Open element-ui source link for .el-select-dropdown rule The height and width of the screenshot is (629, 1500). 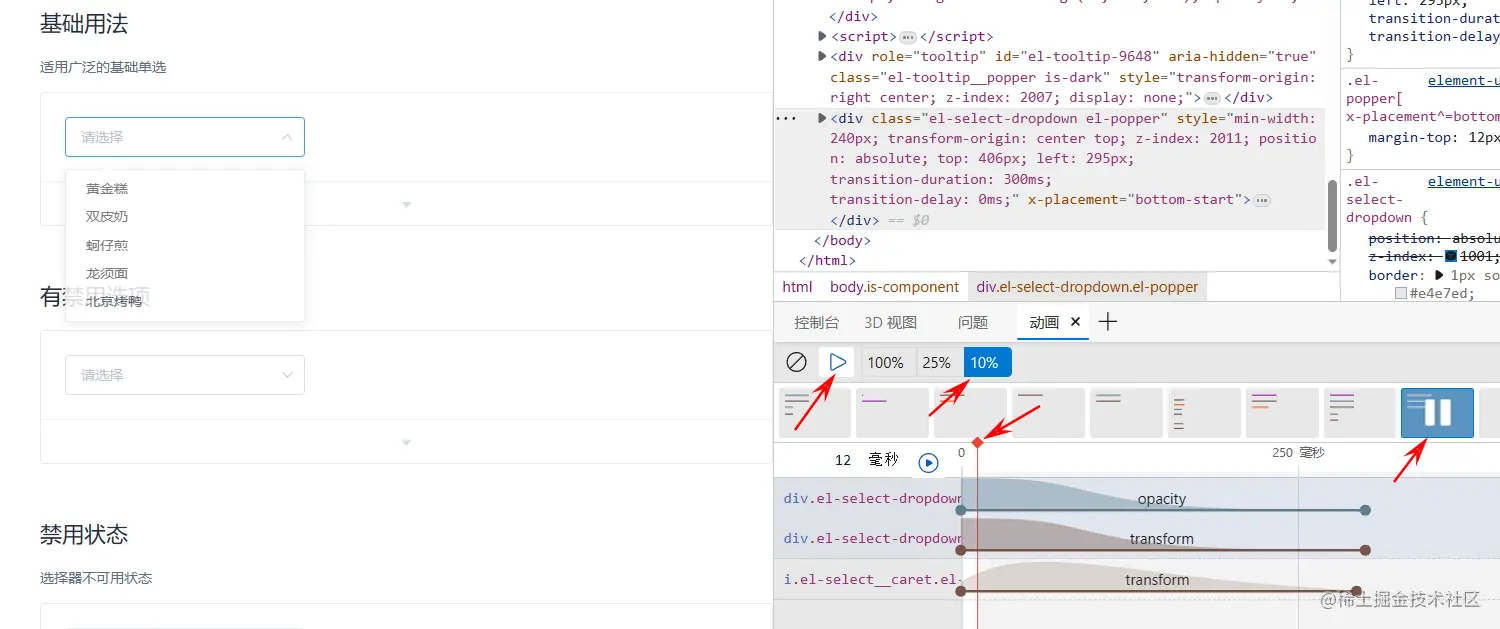[x=1463, y=181]
